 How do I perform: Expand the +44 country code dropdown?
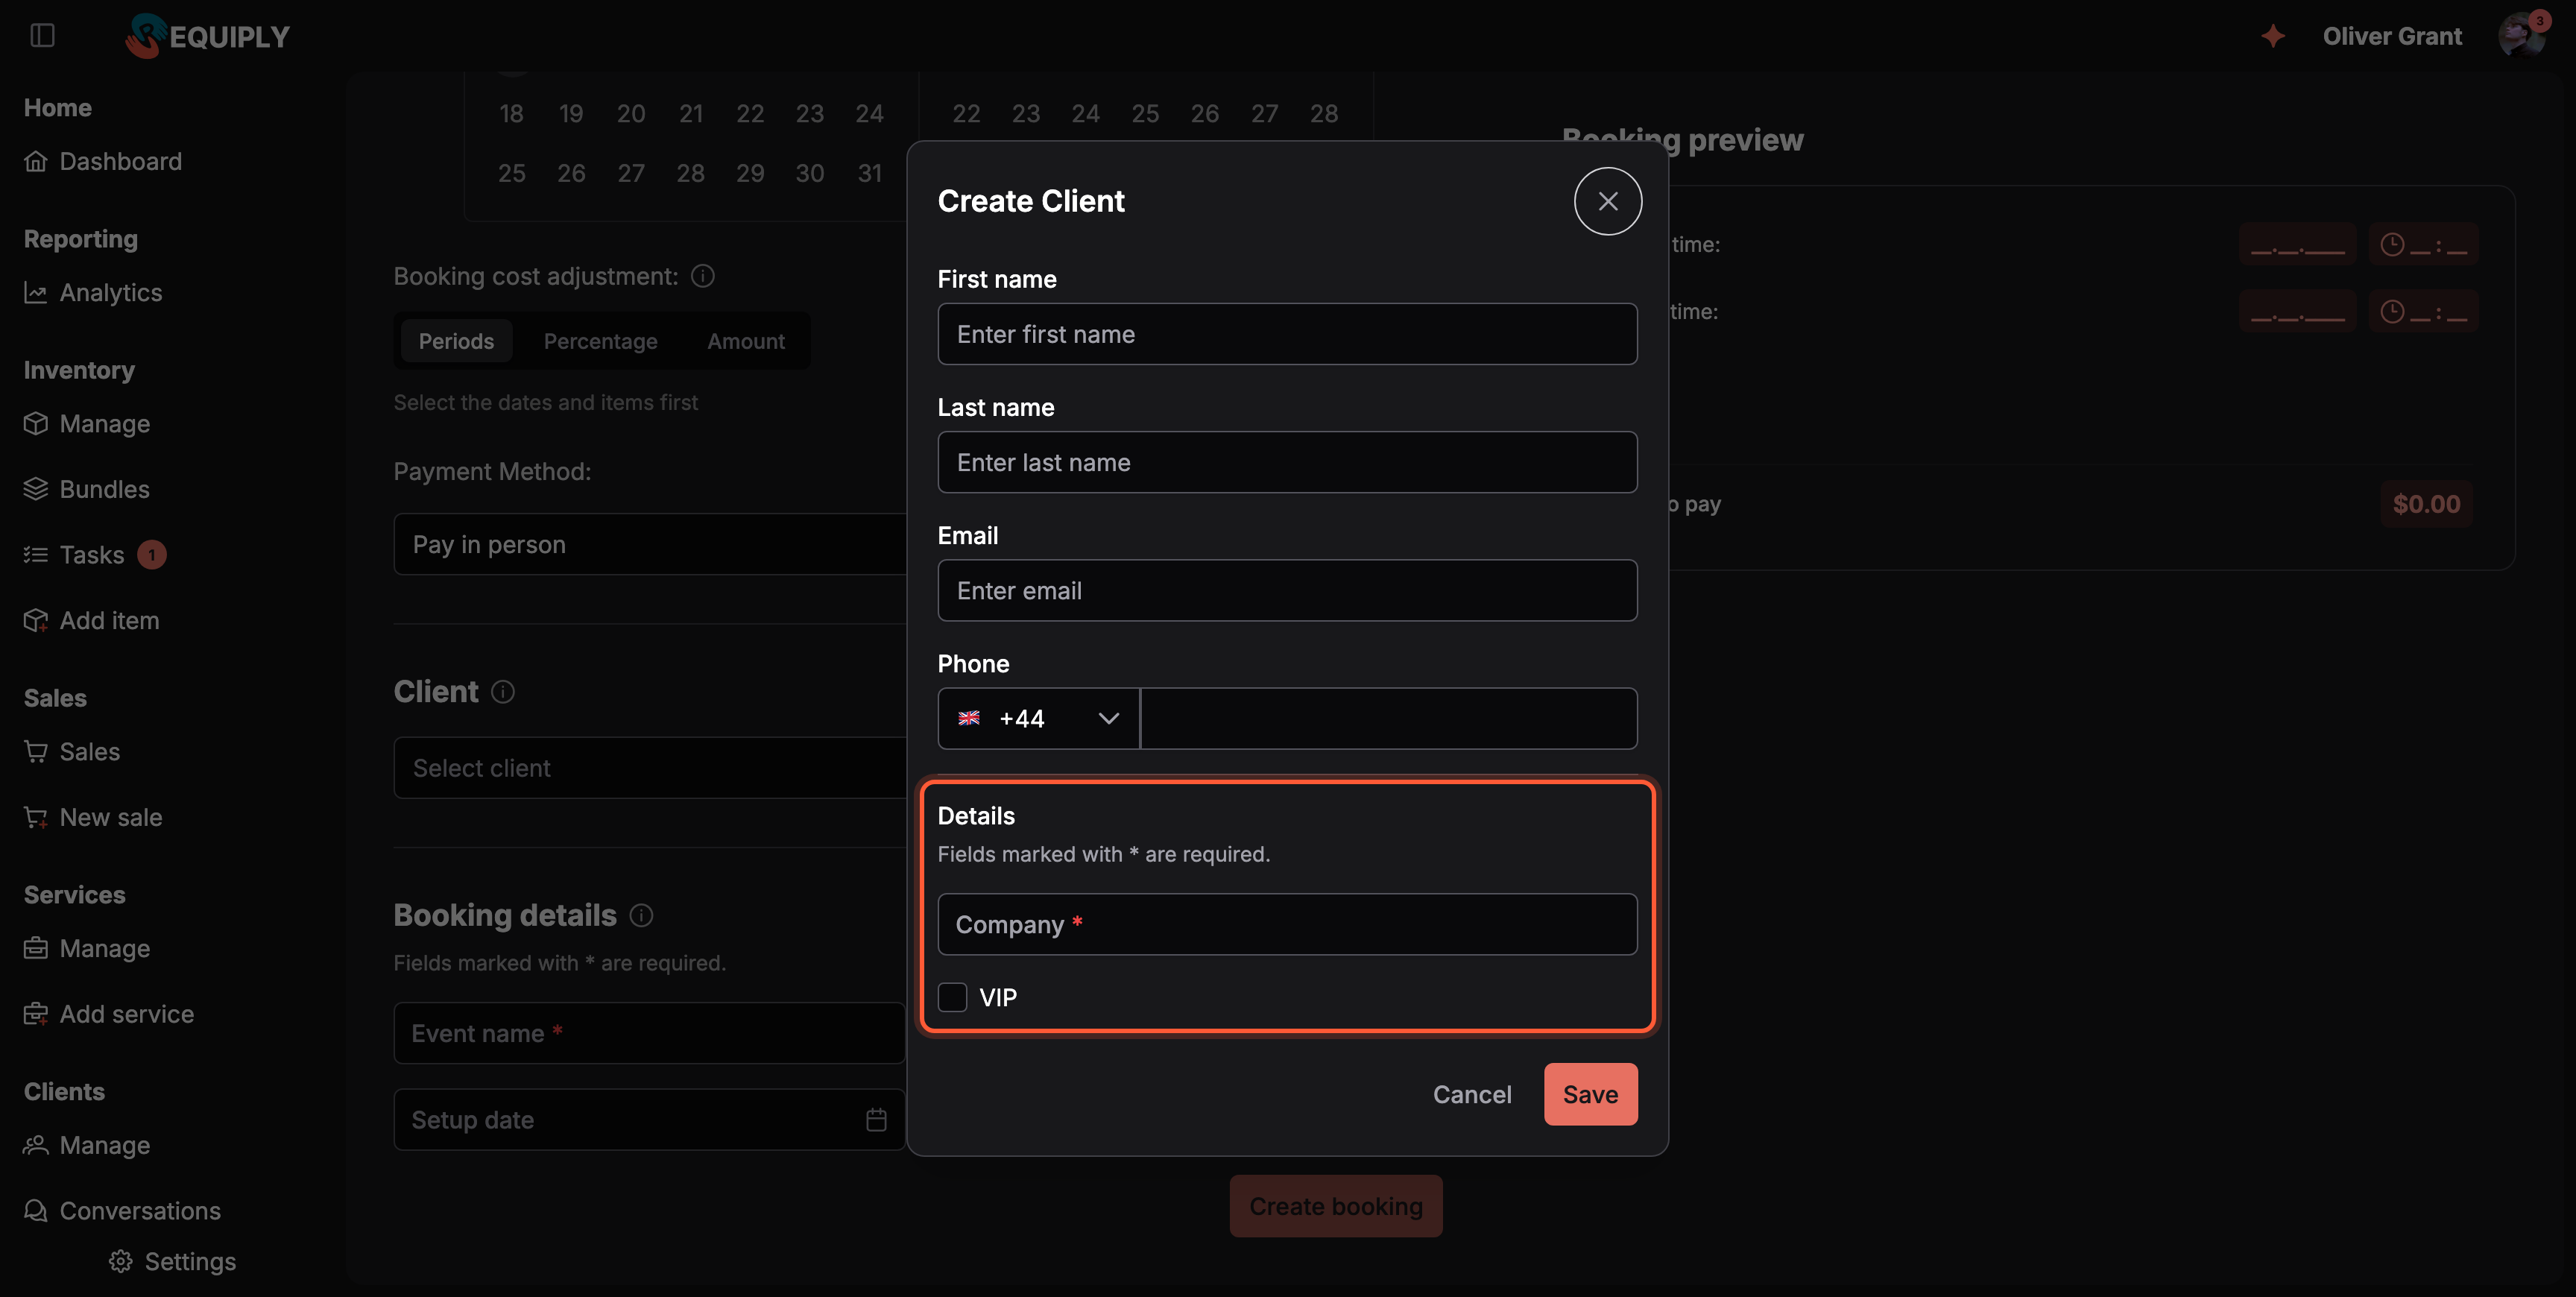point(1038,718)
